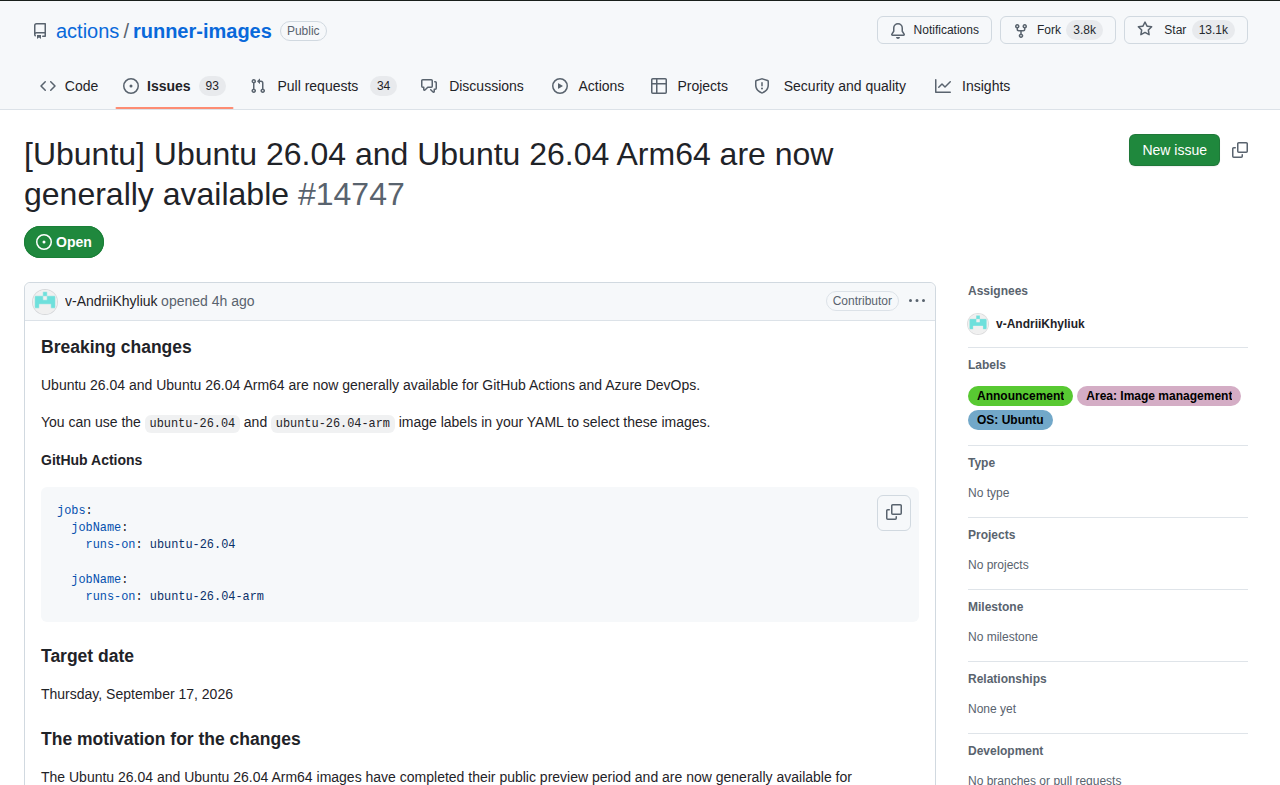Viewport: 1280px width, 785px height.
Task: Select the Announcement label
Action: (x=1020, y=396)
